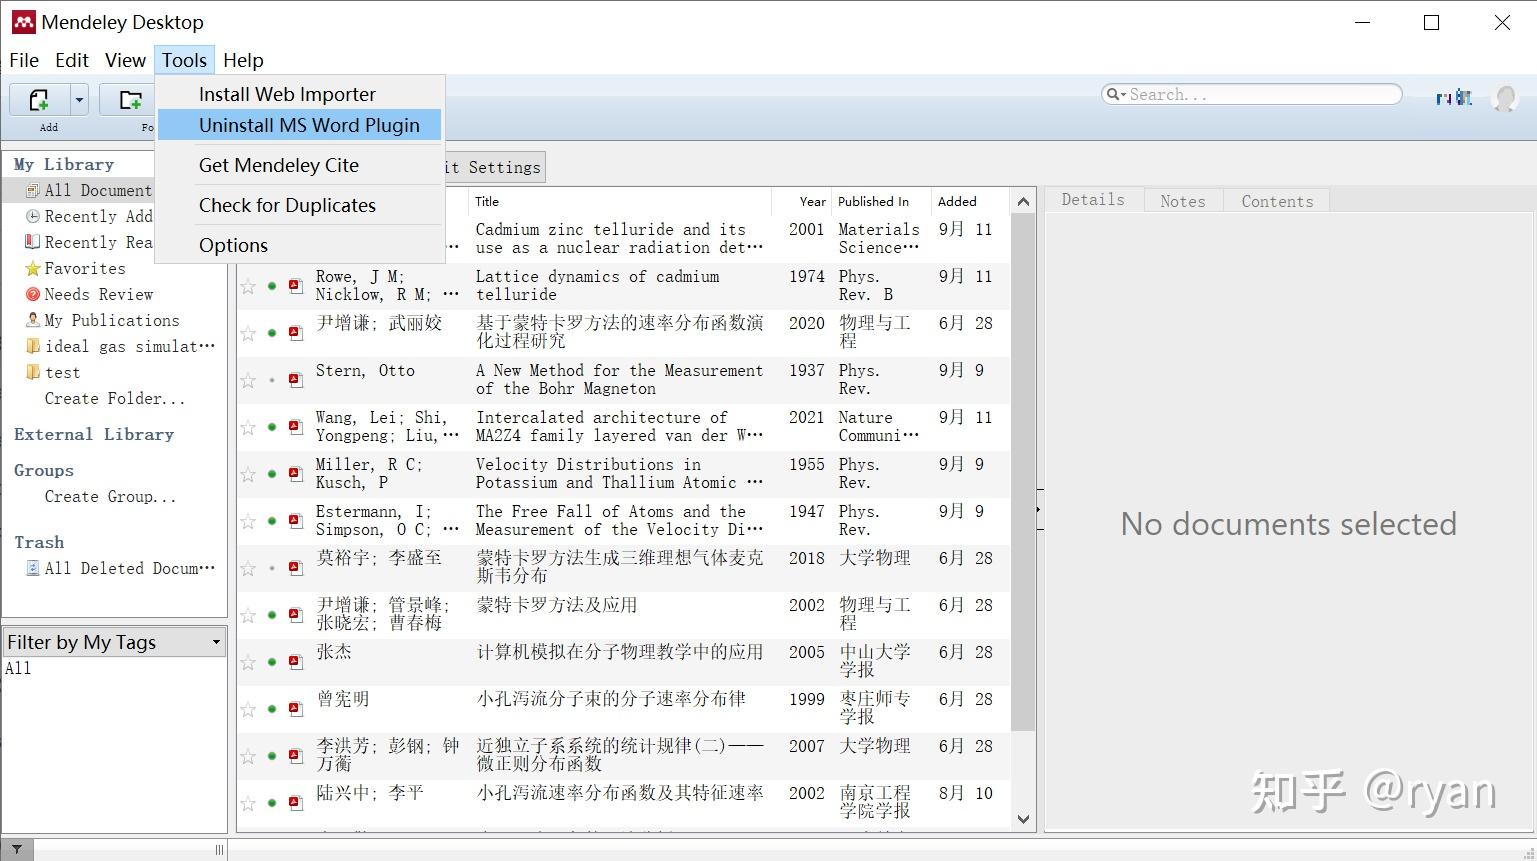
Task: Open the Help menu
Action: point(243,60)
